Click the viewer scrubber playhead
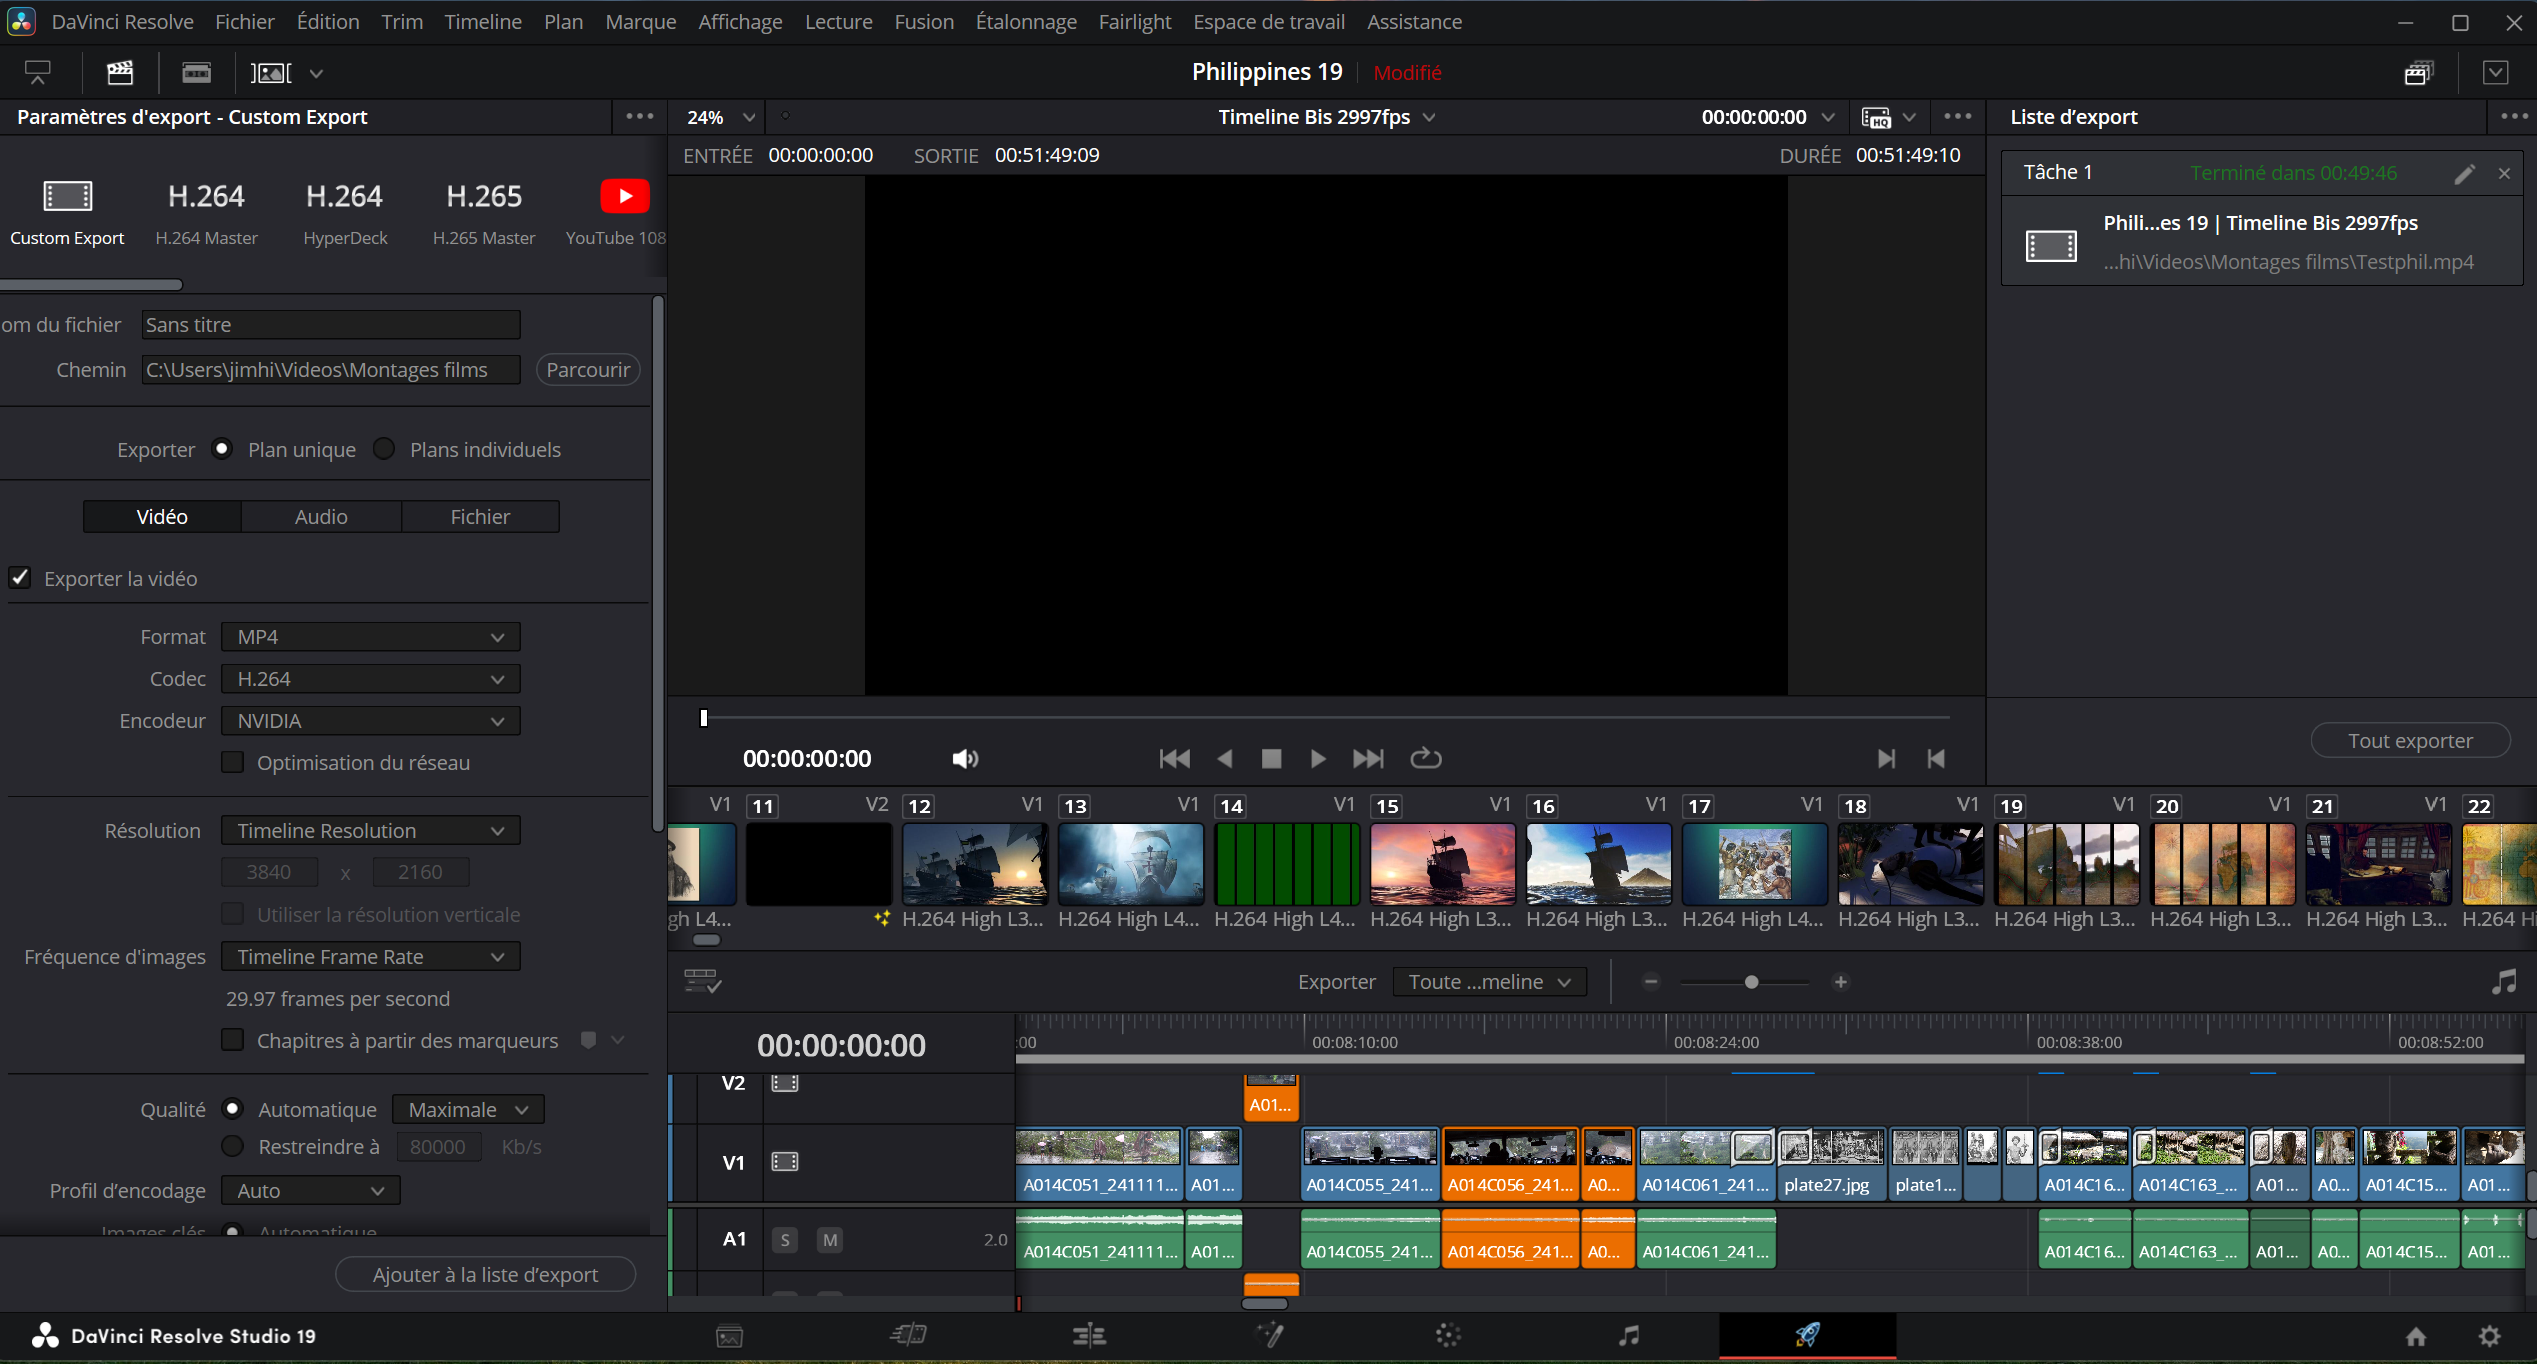 (x=704, y=718)
